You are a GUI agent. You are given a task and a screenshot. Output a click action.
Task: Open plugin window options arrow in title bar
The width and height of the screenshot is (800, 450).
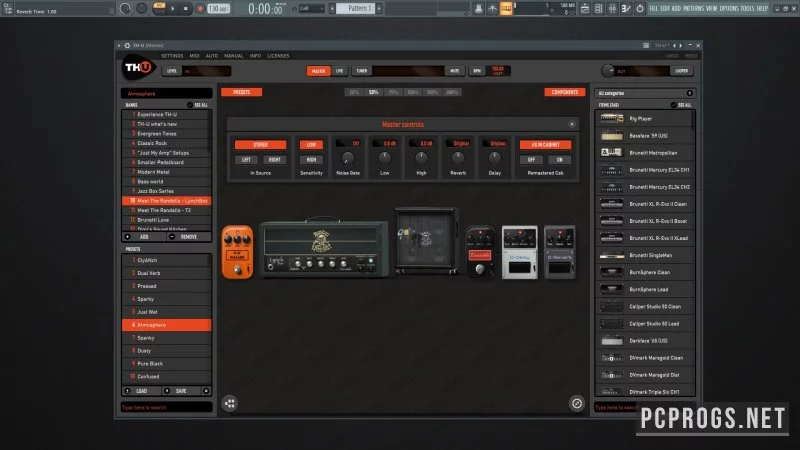pos(119,45)
